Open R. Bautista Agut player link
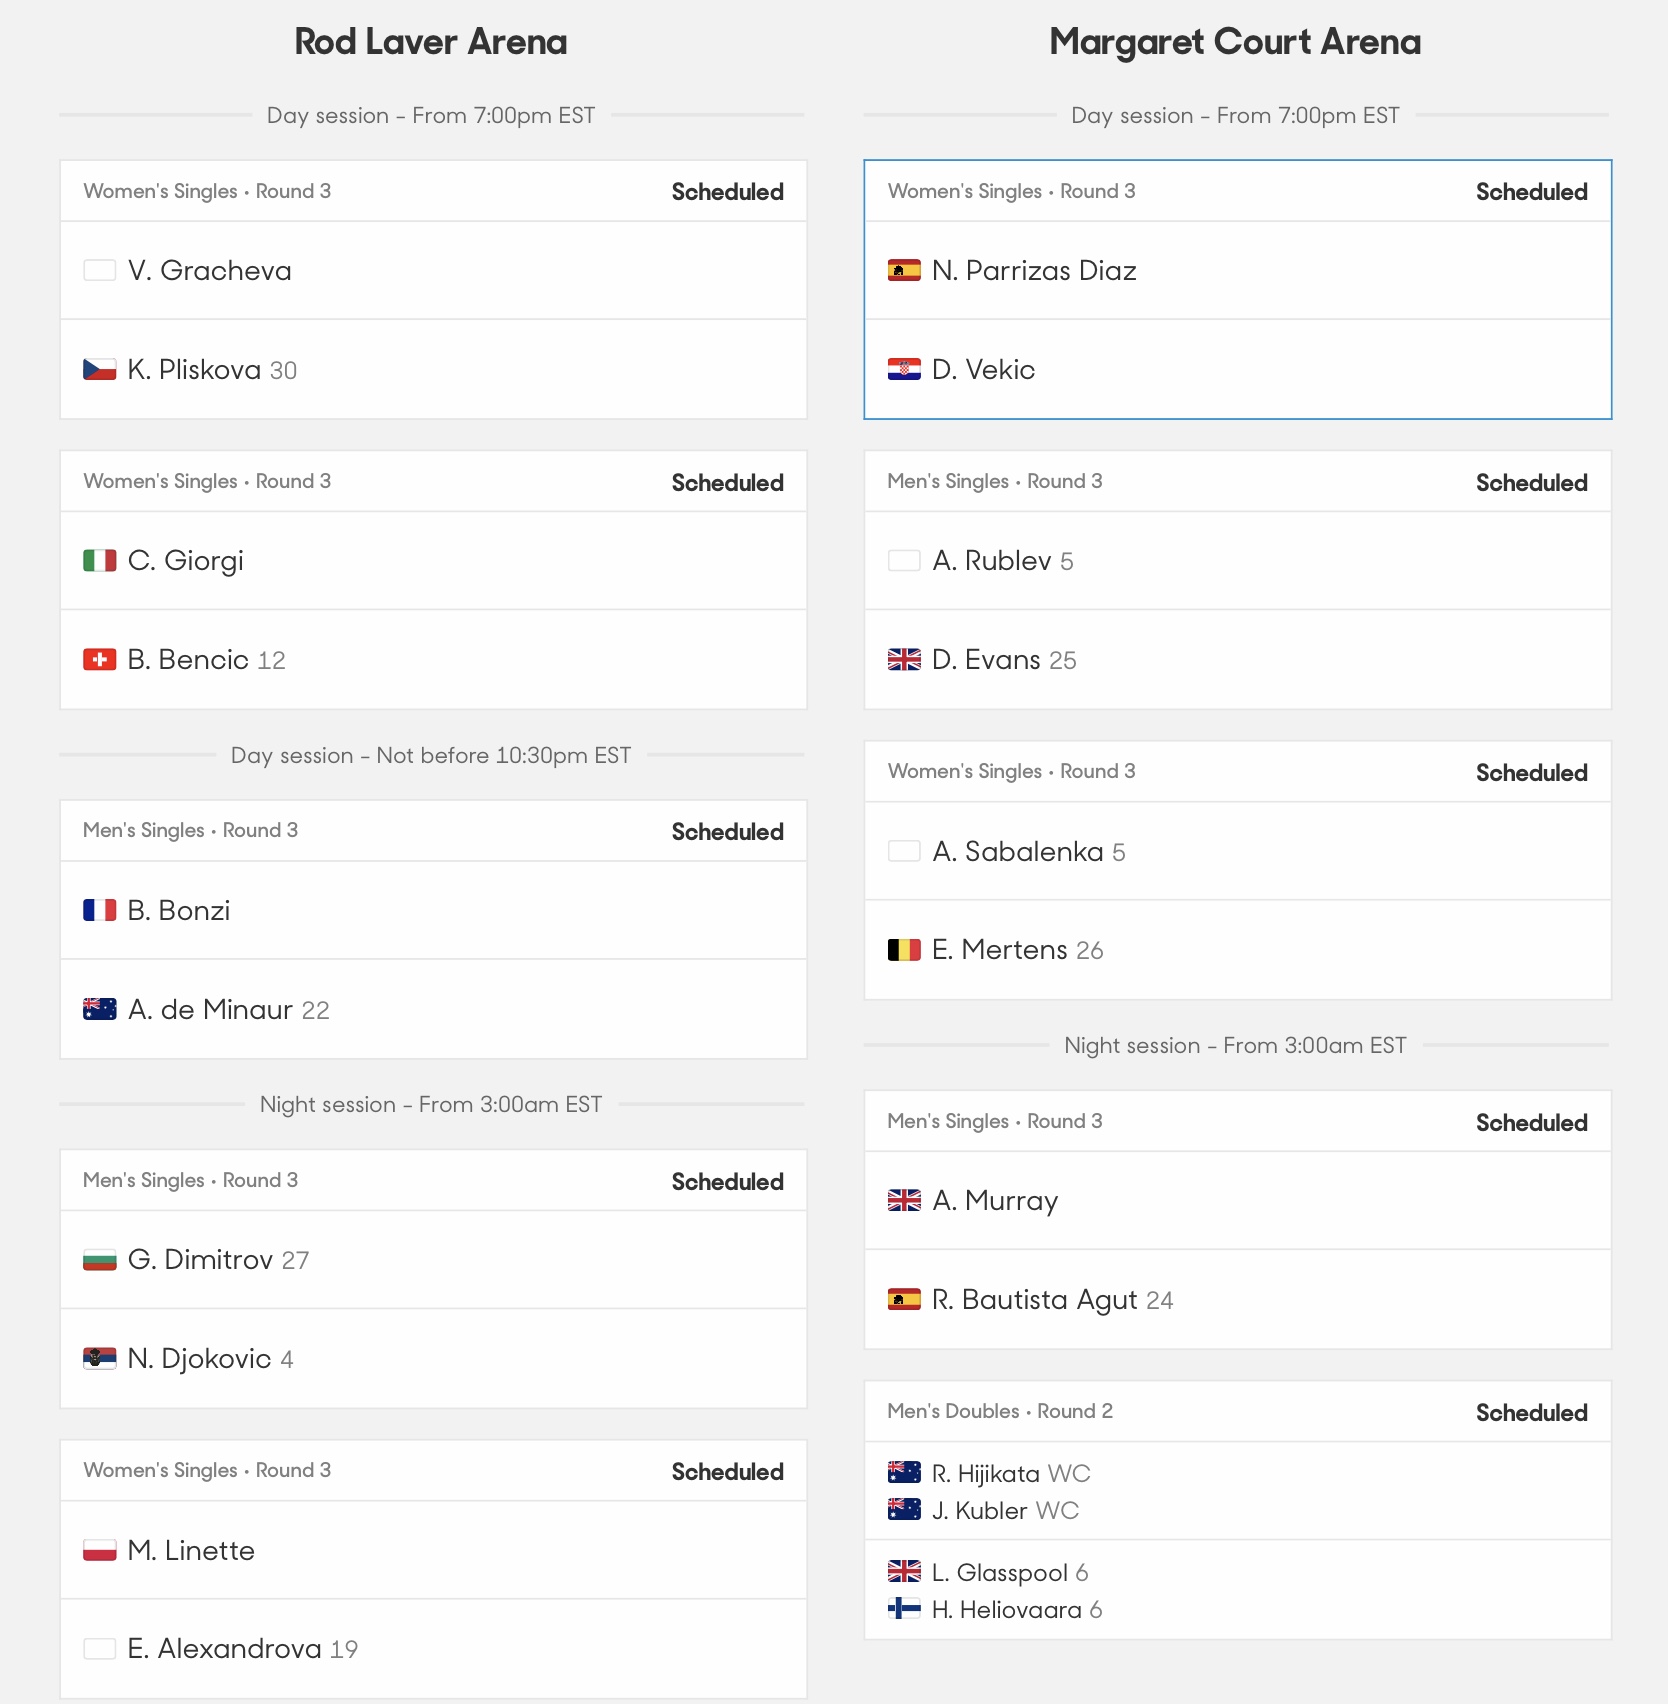This screenshot has height=1704, width=1668. click(1035, 1299)
